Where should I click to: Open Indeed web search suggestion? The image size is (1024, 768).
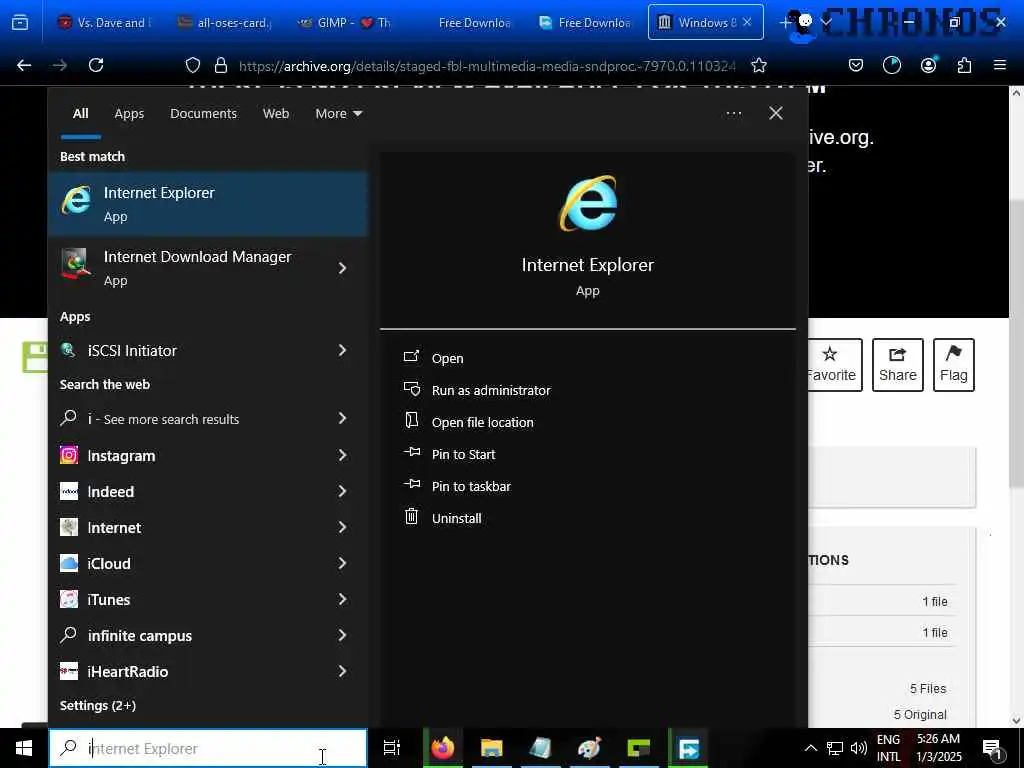[x=208, y=491]
